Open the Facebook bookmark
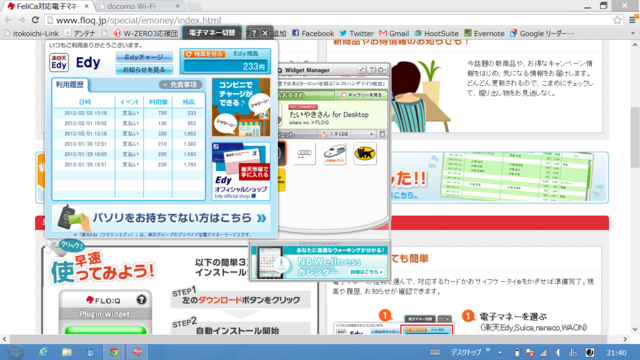 313,33
